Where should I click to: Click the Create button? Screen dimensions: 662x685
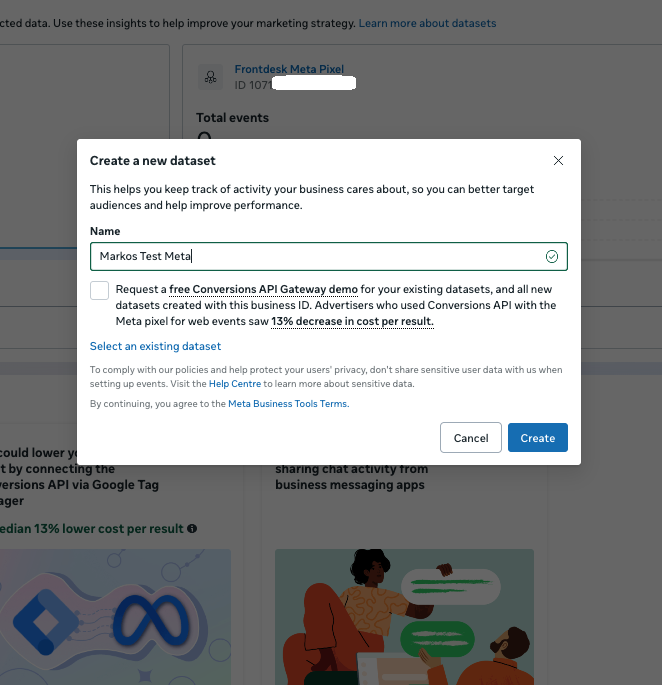click(537, 437)
